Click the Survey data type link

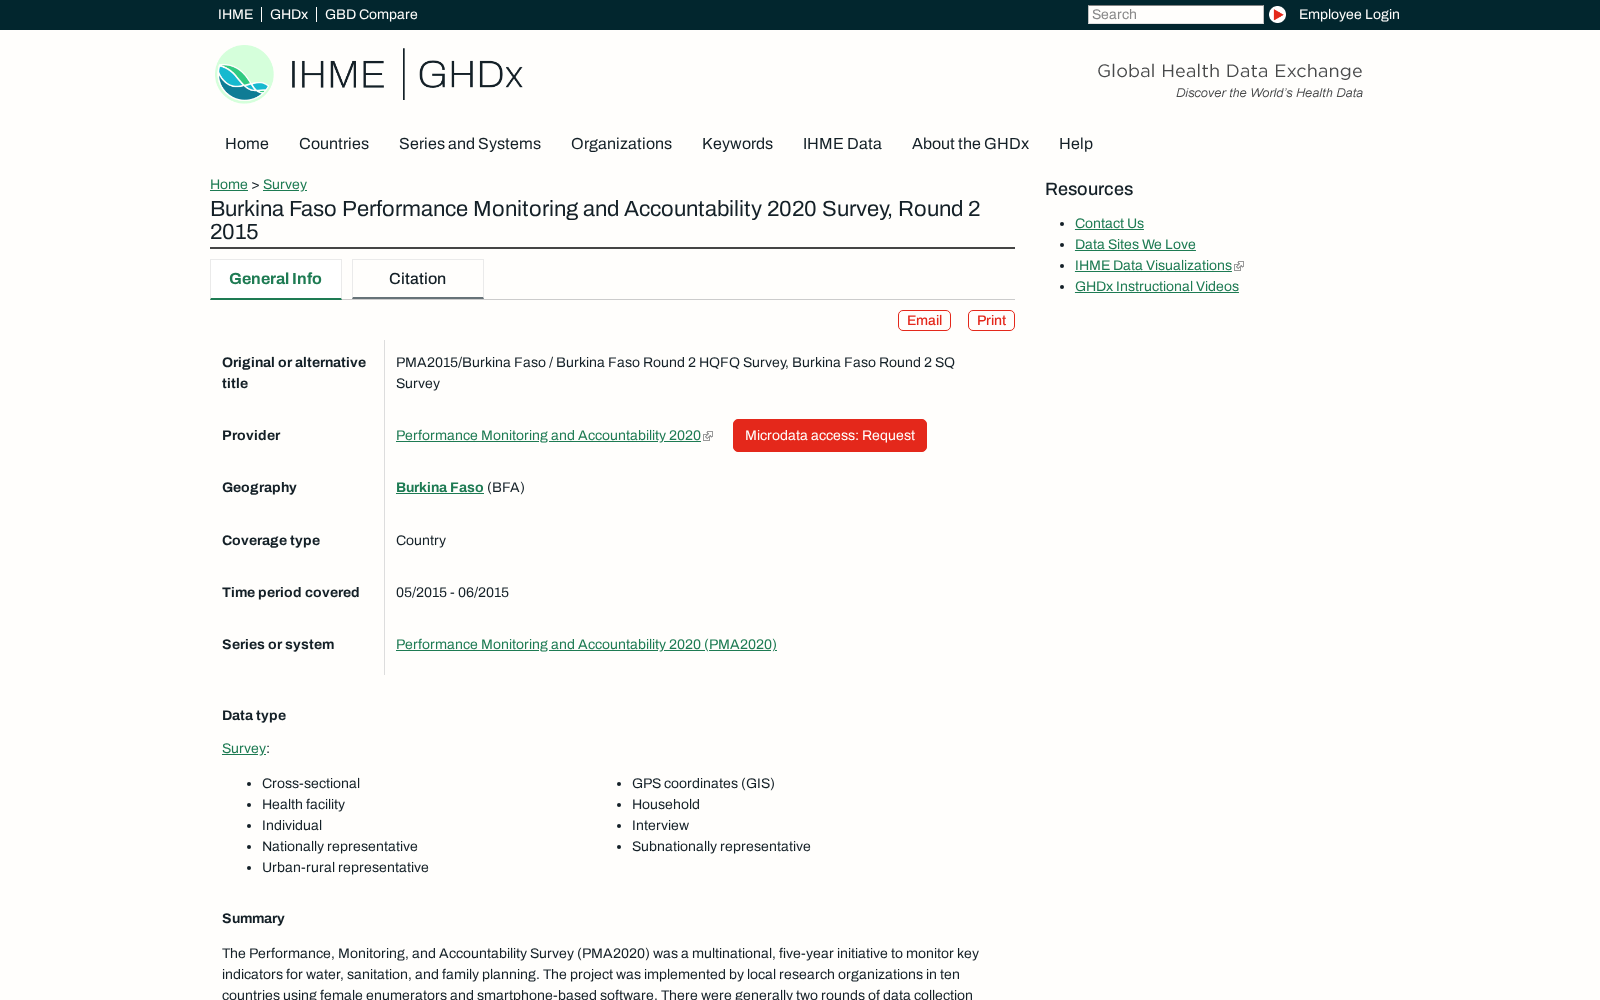click(x=244, y=749)
